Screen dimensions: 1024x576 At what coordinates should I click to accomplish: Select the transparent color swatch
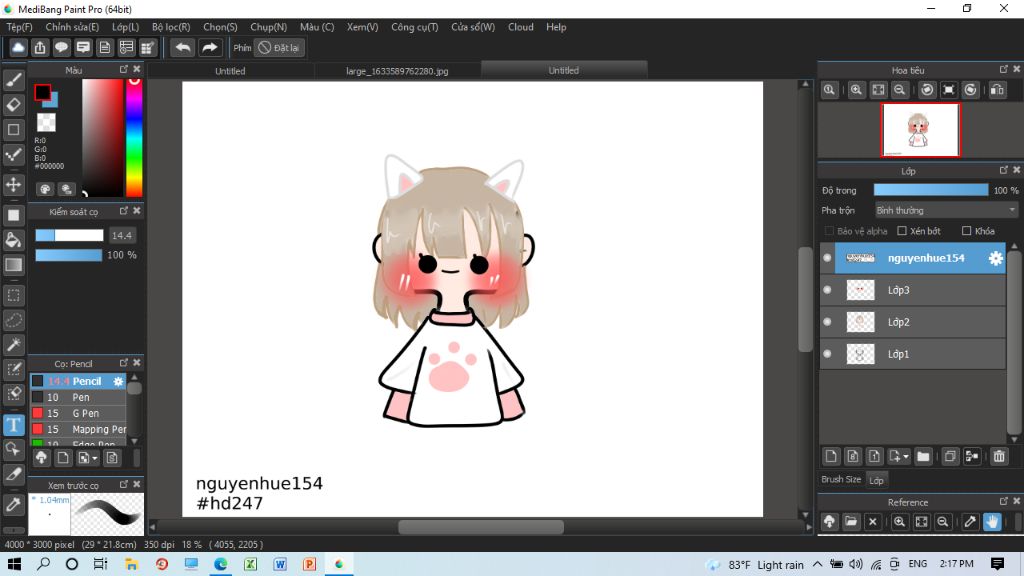46,122
